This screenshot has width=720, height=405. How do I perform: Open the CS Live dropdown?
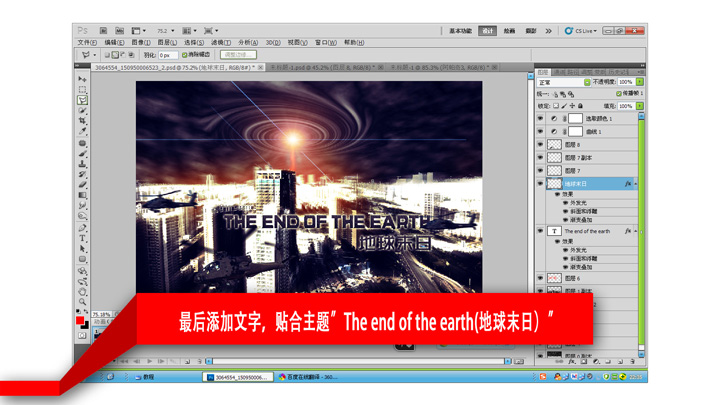point(581,31)
